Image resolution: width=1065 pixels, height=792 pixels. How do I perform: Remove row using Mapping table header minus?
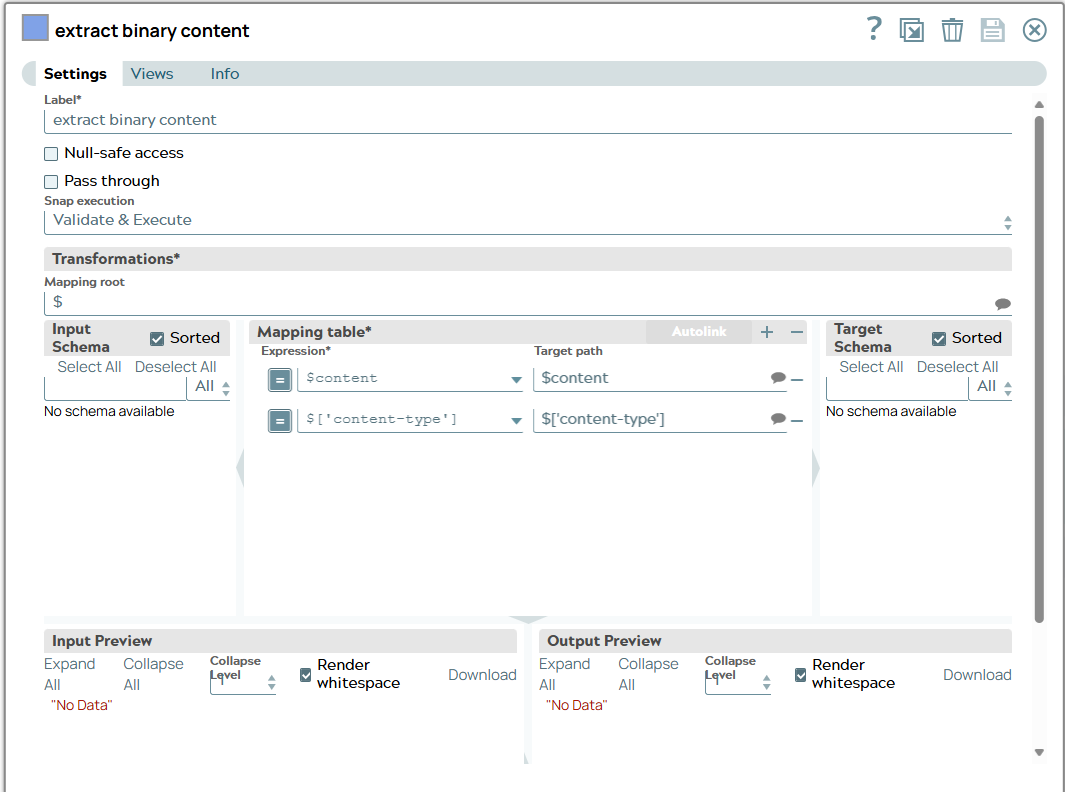[797, 332]
